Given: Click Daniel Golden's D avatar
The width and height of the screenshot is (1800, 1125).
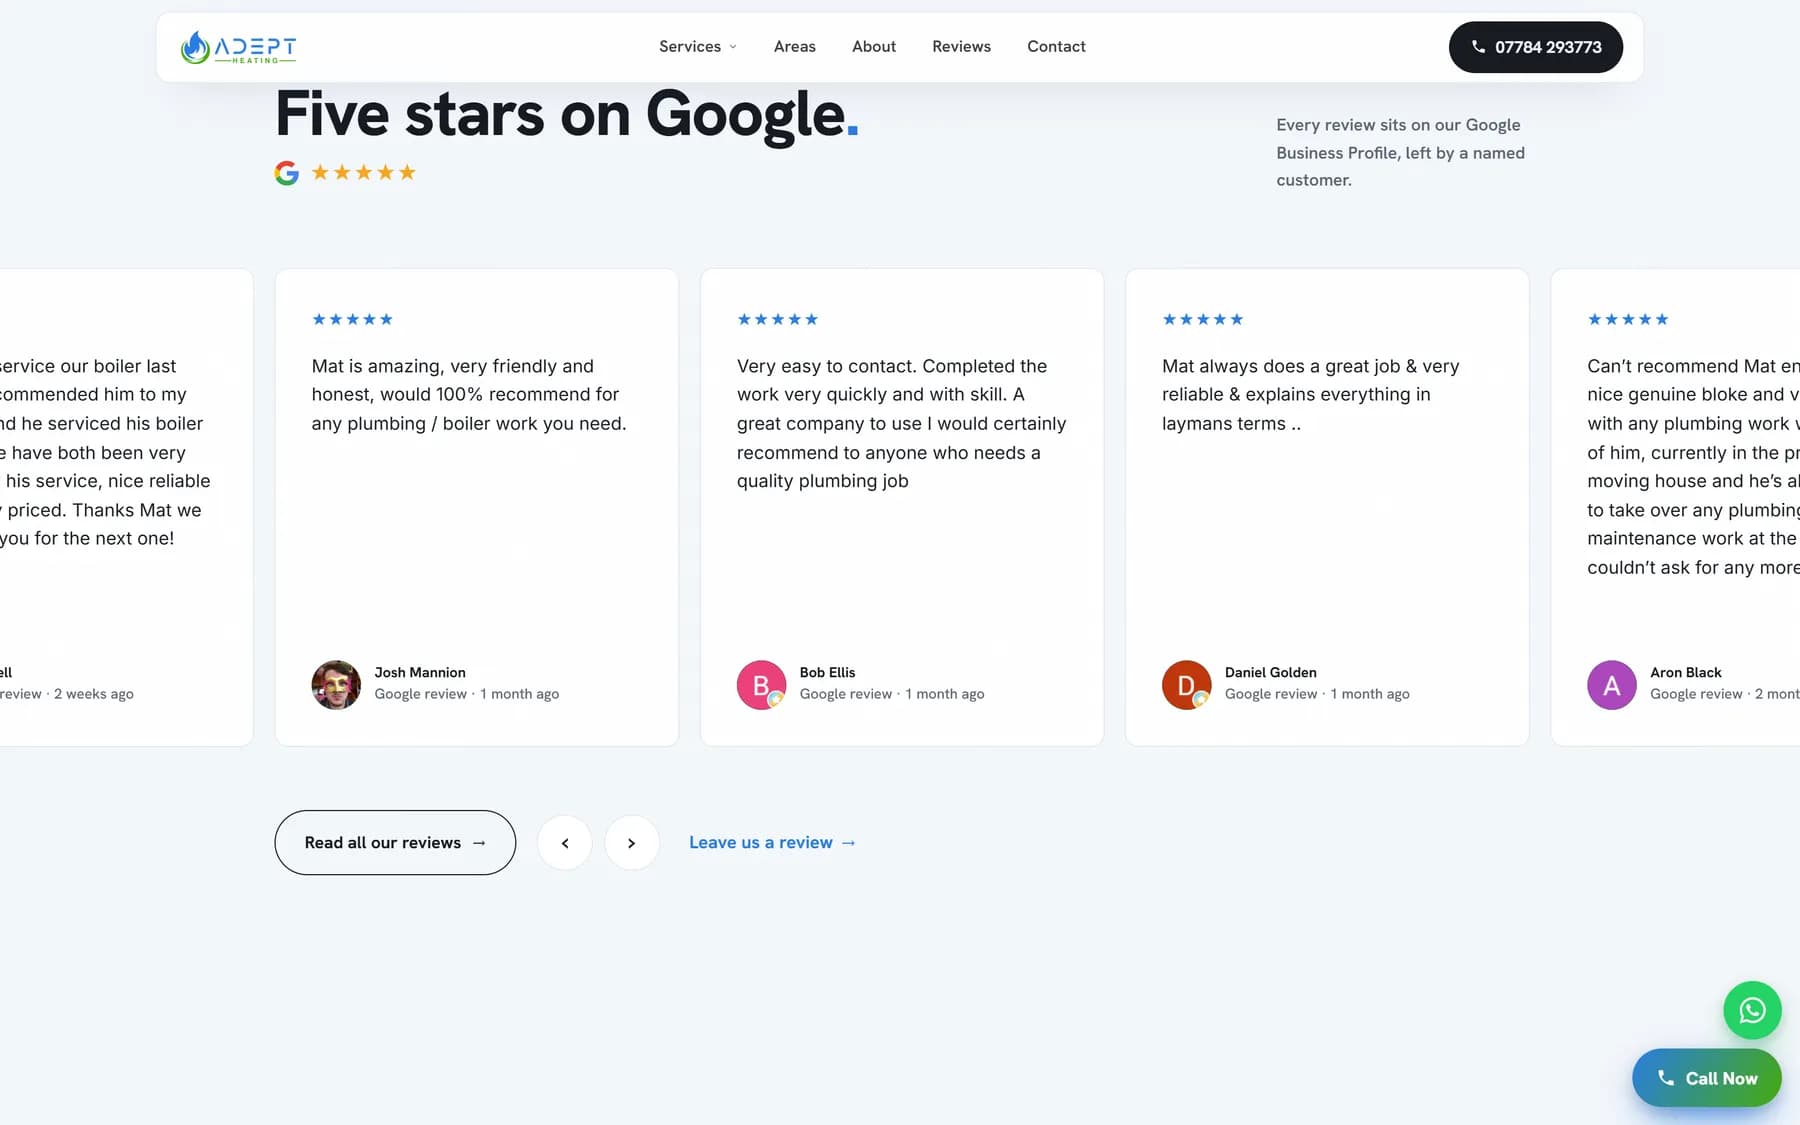Looking at the screenshot, I should [x=1186, y=685].
